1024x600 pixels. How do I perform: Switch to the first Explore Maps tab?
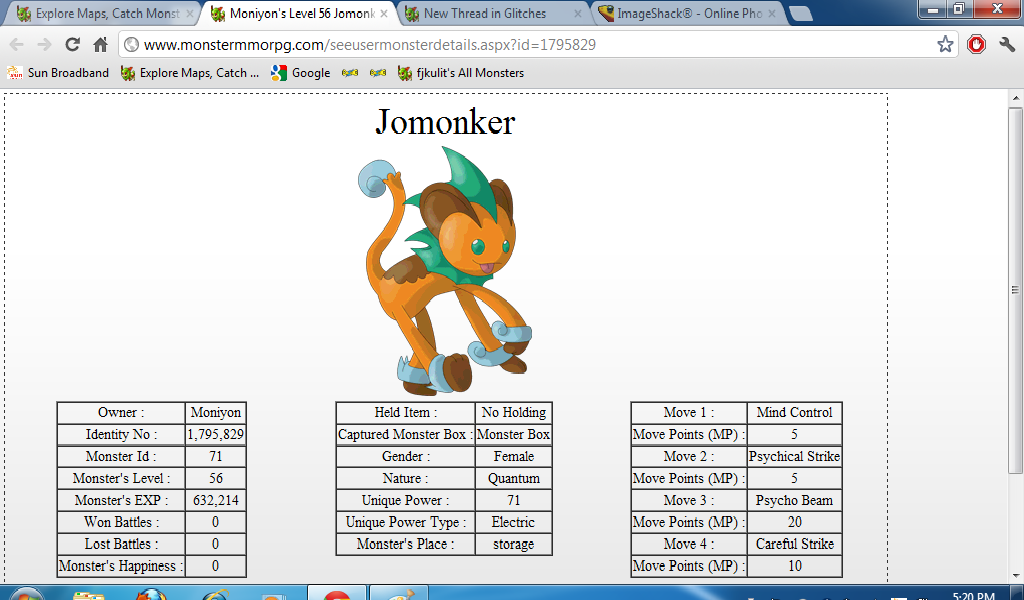point(98,14)
